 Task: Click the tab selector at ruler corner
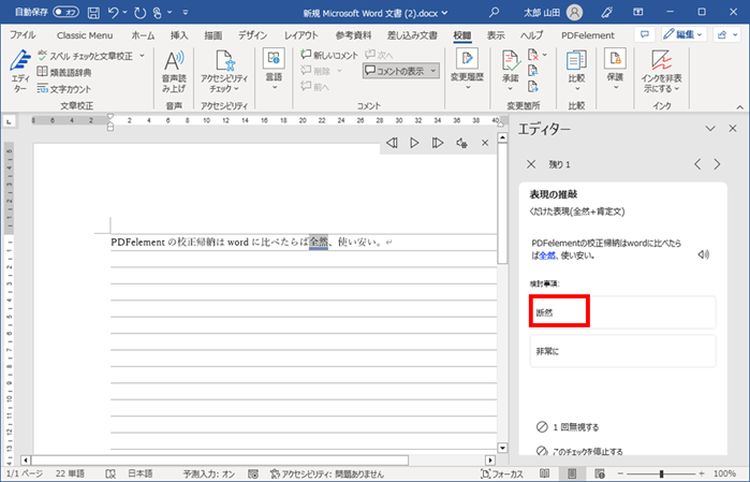[x=9, y=121]
